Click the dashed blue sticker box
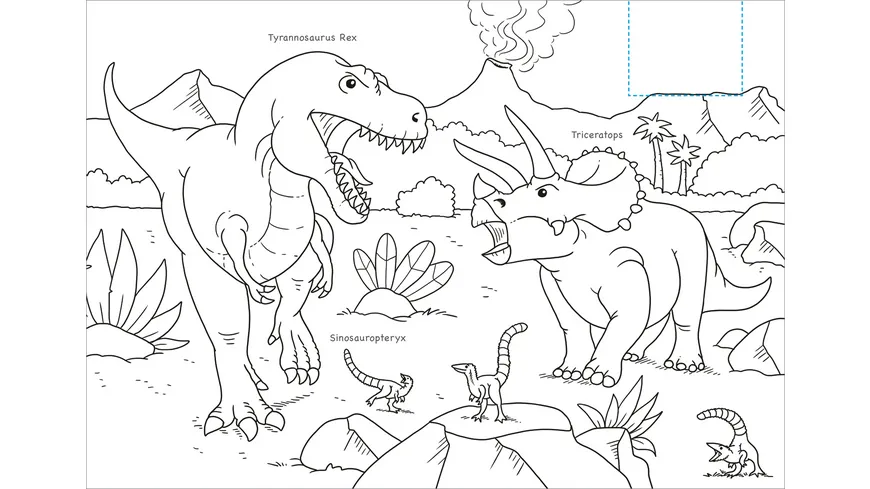870x489 pixels. point(685,48)
